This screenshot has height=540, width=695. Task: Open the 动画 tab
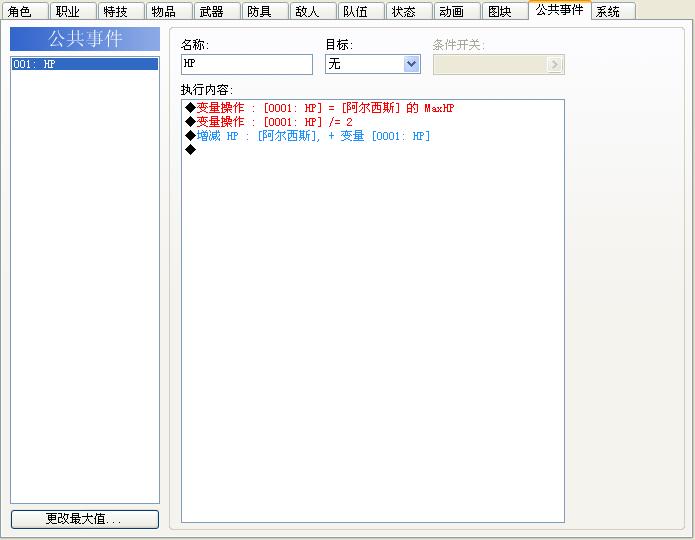[x=457, y=11]
